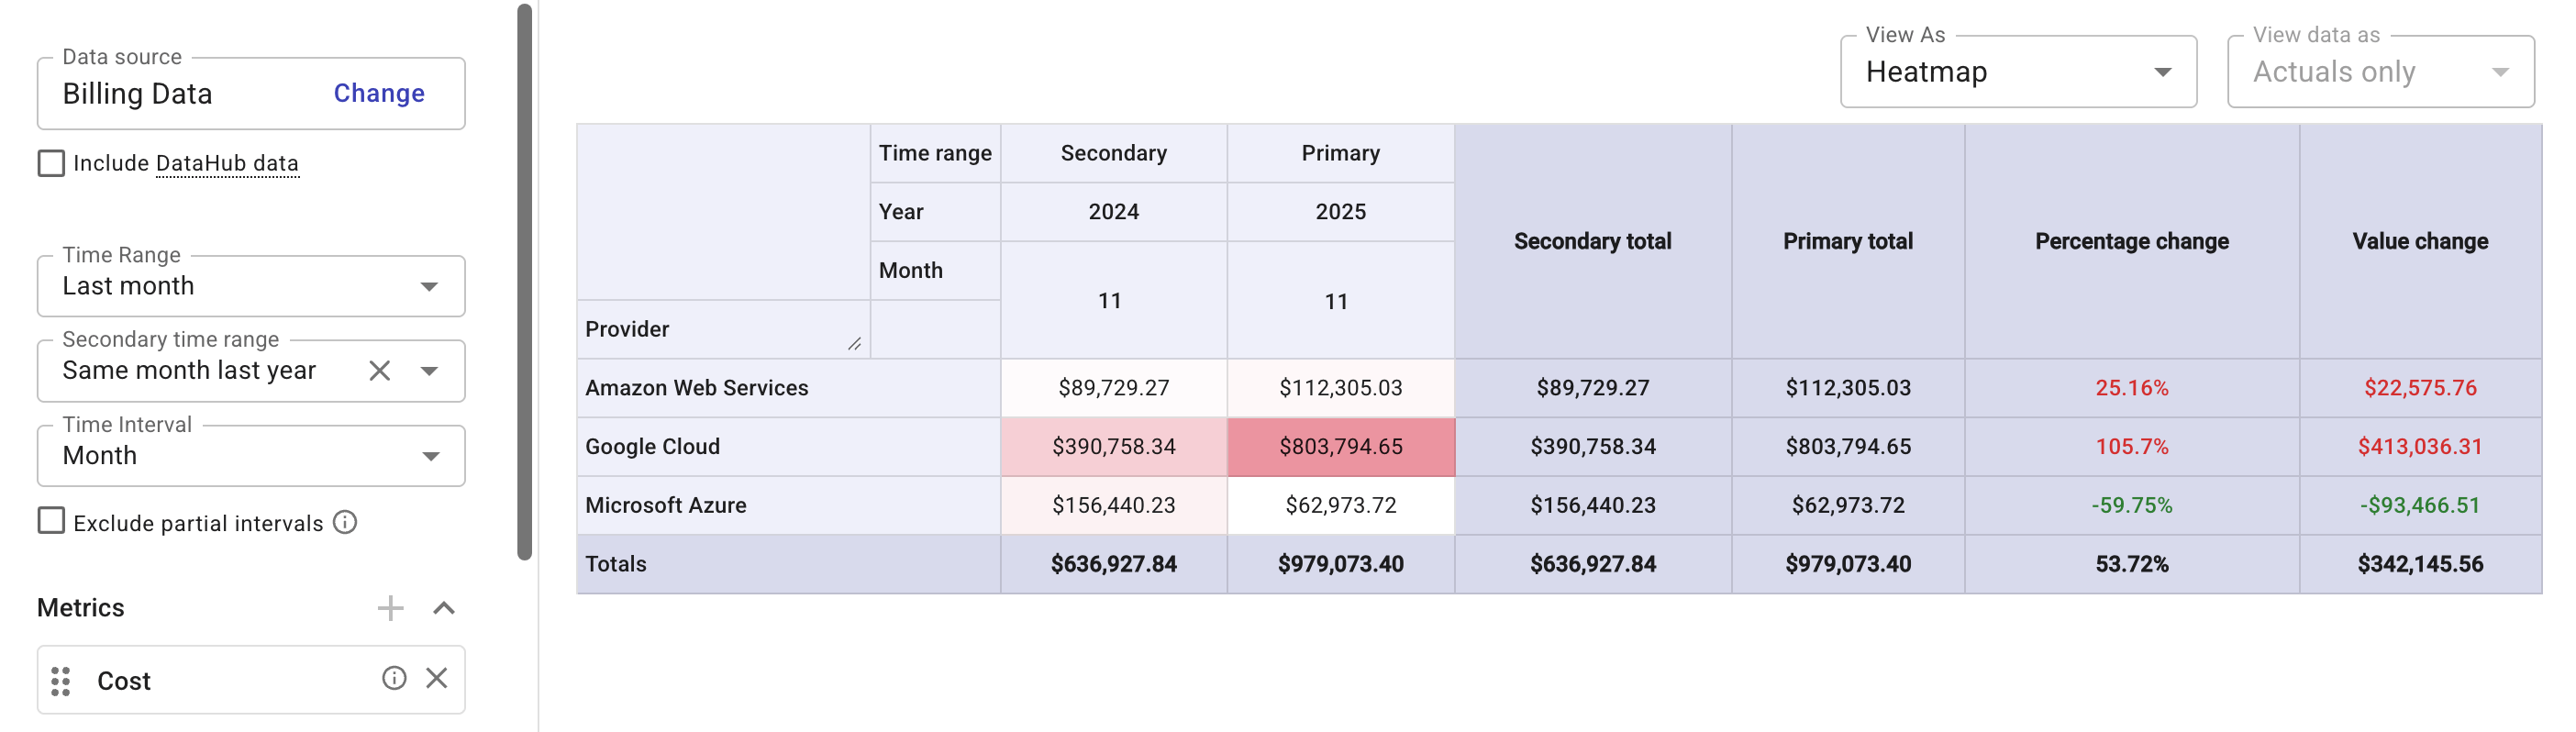
Task: Click the left panel vertical scrollbar
Action: (x=524, y=280)
